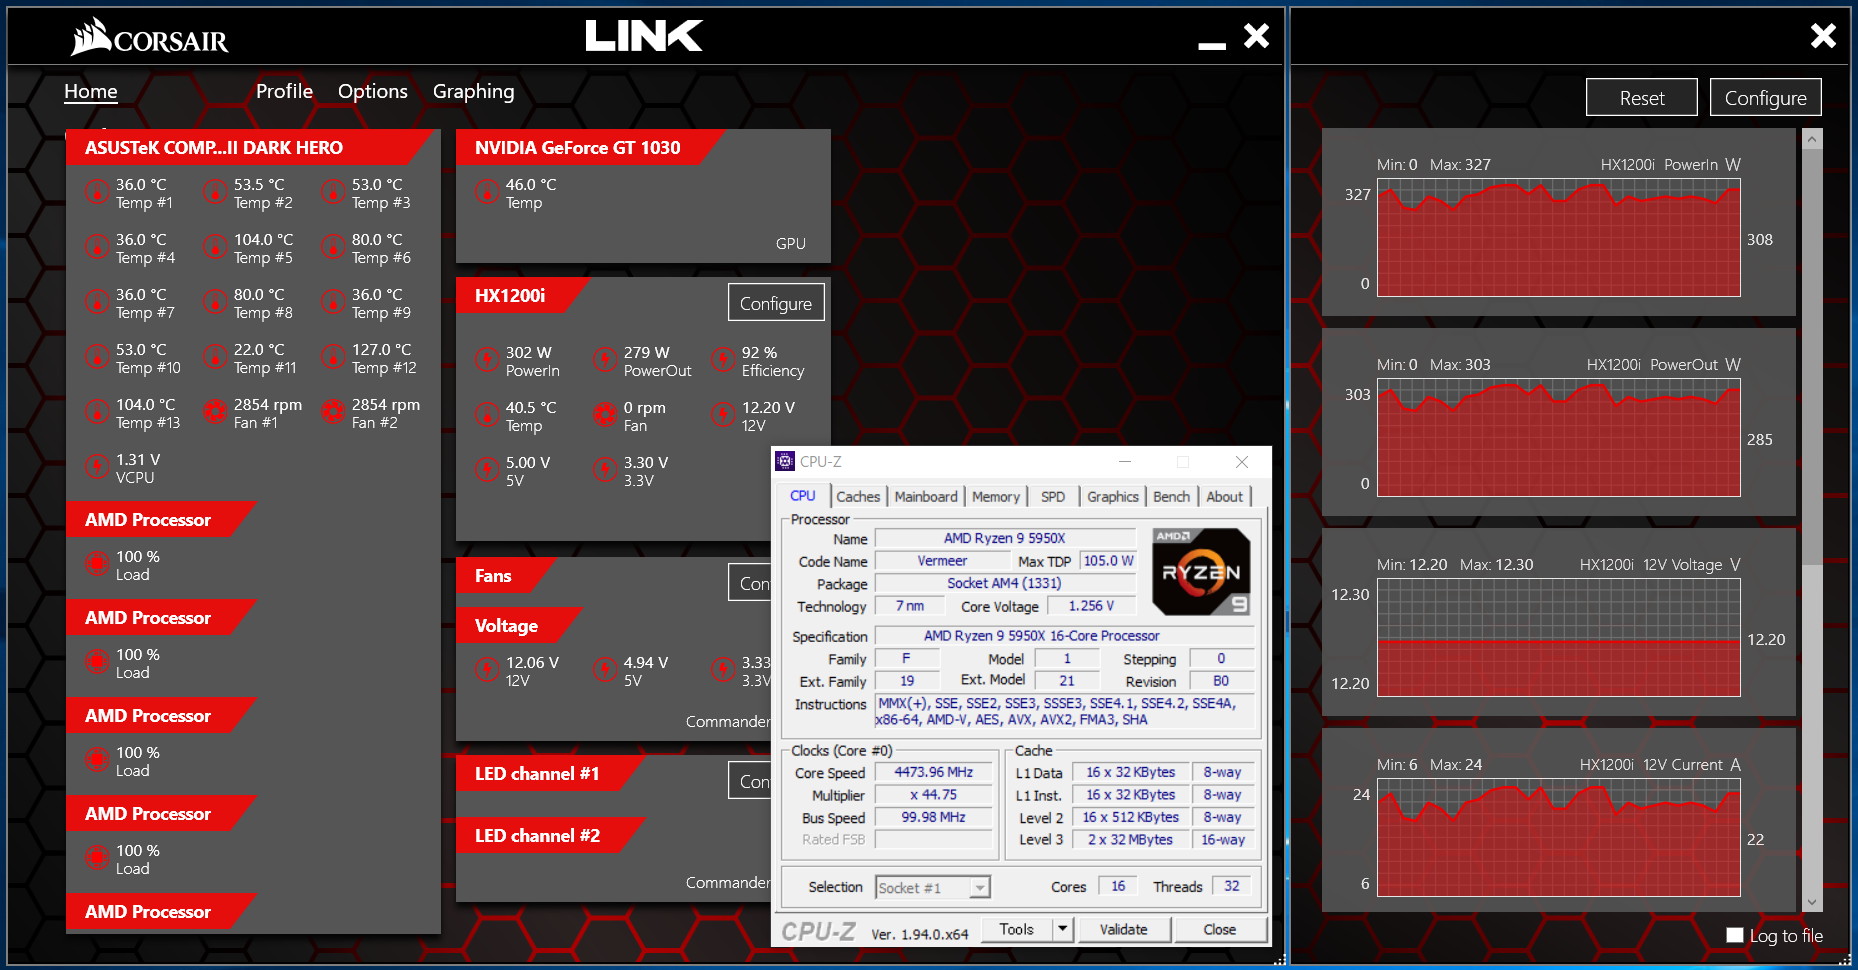Click the HX1200i PowerOut graph
The image size is (1858, 970).
point(1559,438)
